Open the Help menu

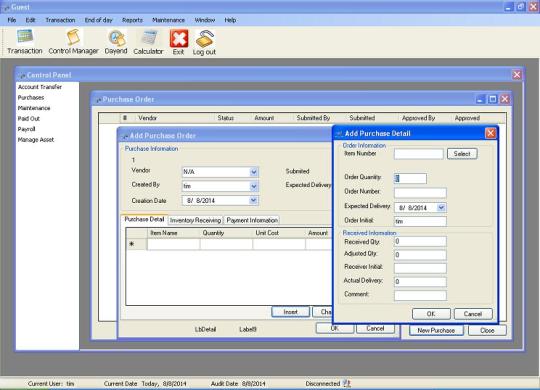[230, 20]
